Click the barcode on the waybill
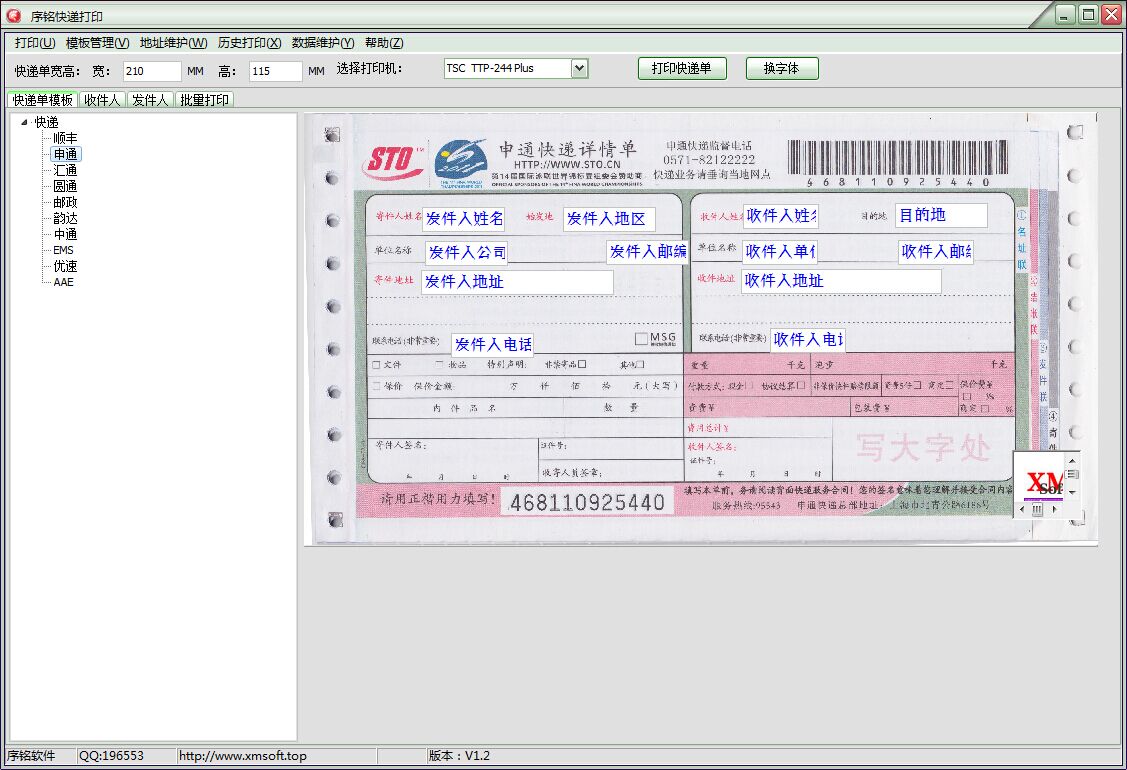Screen dimensions: 1127x770 (x=897, y=157)
